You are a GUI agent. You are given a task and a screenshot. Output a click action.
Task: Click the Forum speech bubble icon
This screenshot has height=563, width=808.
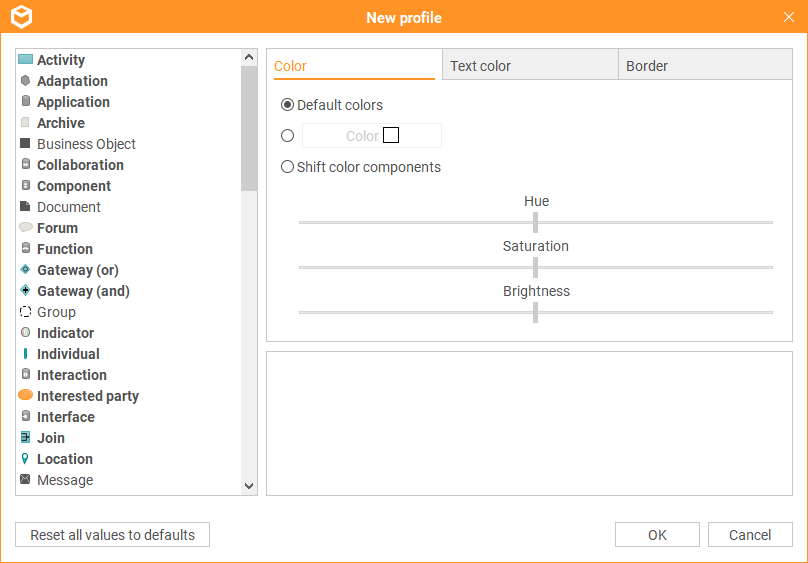(26, 227)
